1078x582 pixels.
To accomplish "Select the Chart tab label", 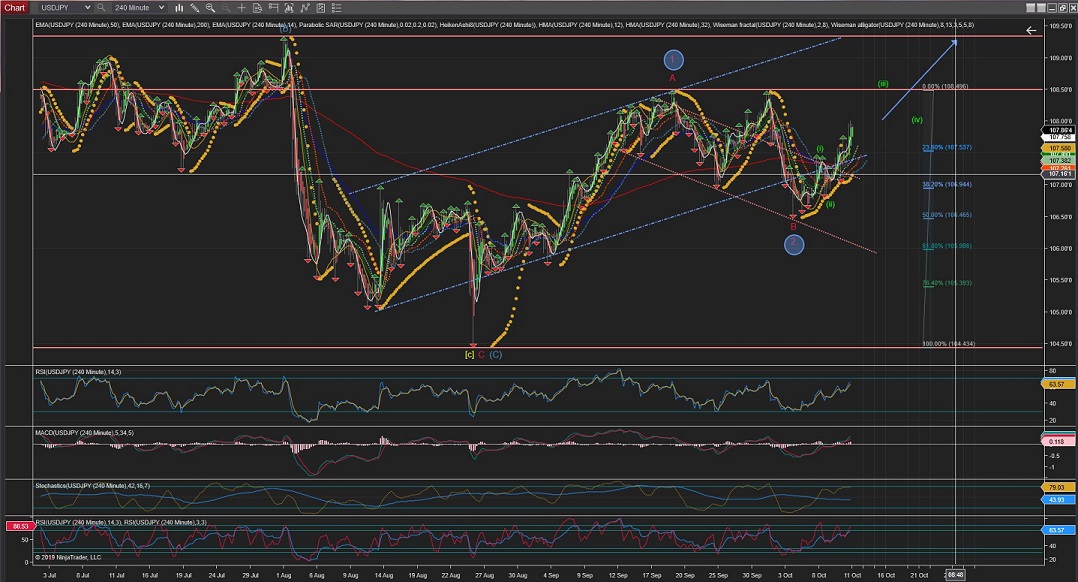I will [x=15, y=7].
